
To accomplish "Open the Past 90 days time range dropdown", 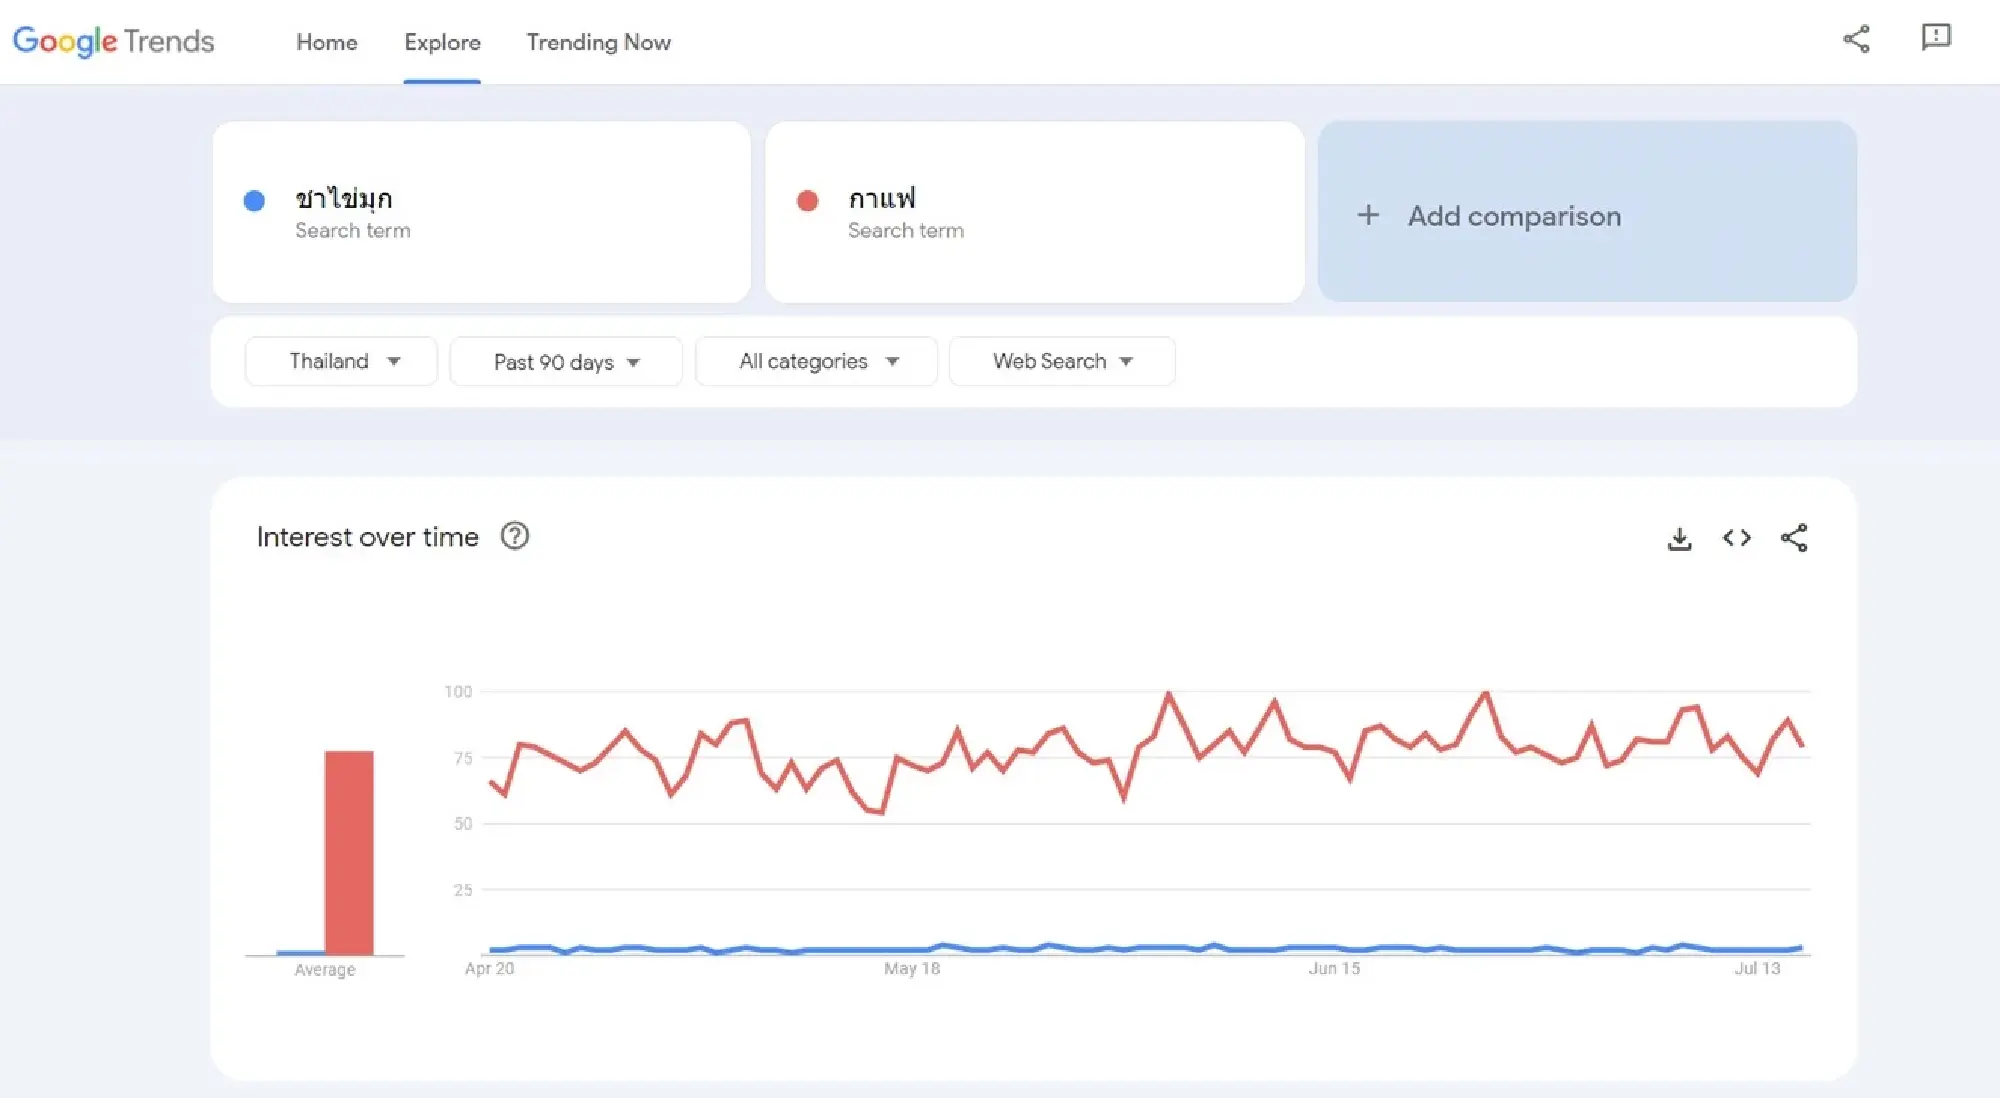I will (565, 361).
